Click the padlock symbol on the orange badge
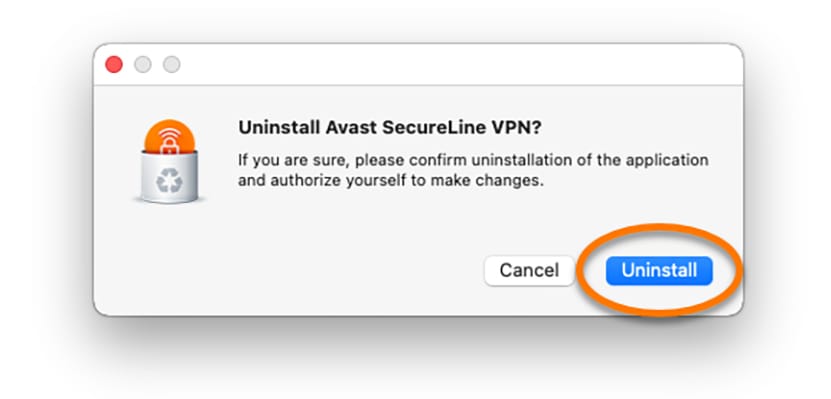This screenshot has height=399, width=831. point(170,145)
